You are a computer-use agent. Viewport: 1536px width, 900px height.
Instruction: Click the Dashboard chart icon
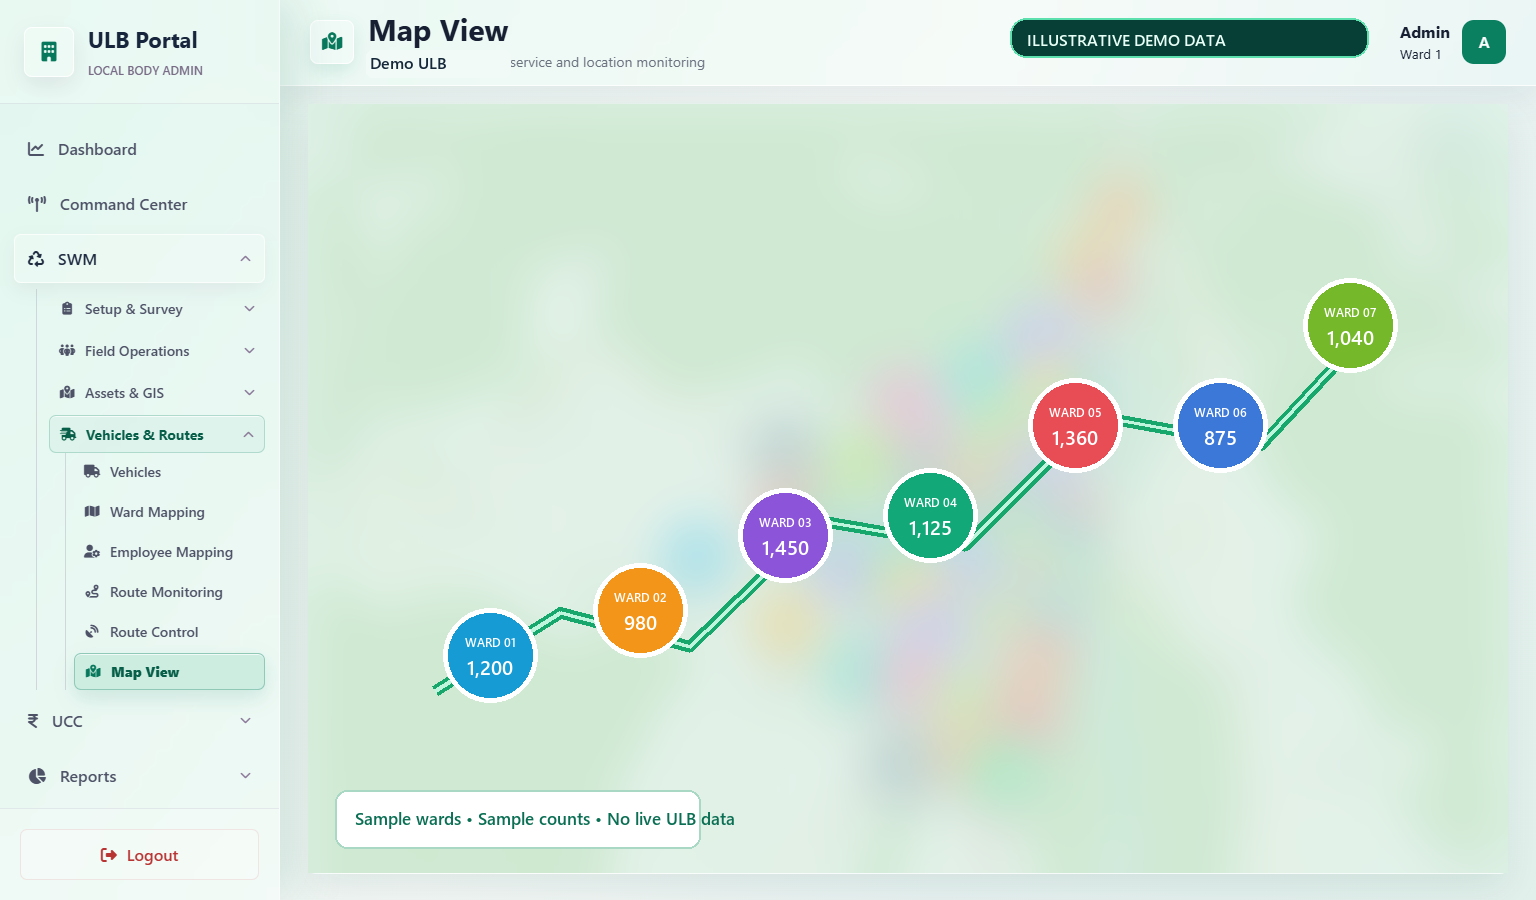(36, 149)
